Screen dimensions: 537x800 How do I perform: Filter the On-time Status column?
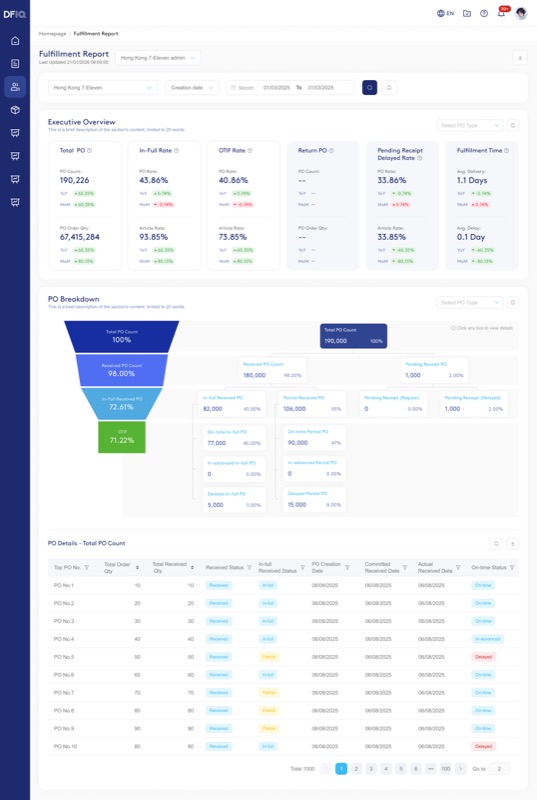click(512, 567)
